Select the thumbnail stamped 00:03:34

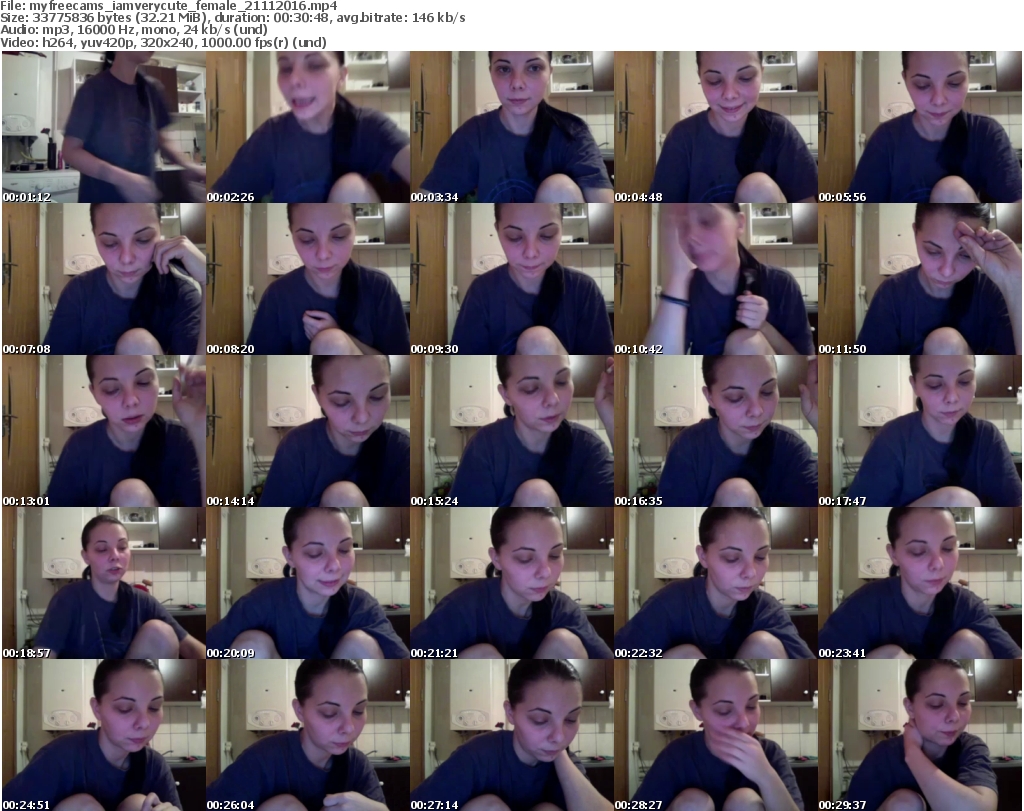coord(512,127)
